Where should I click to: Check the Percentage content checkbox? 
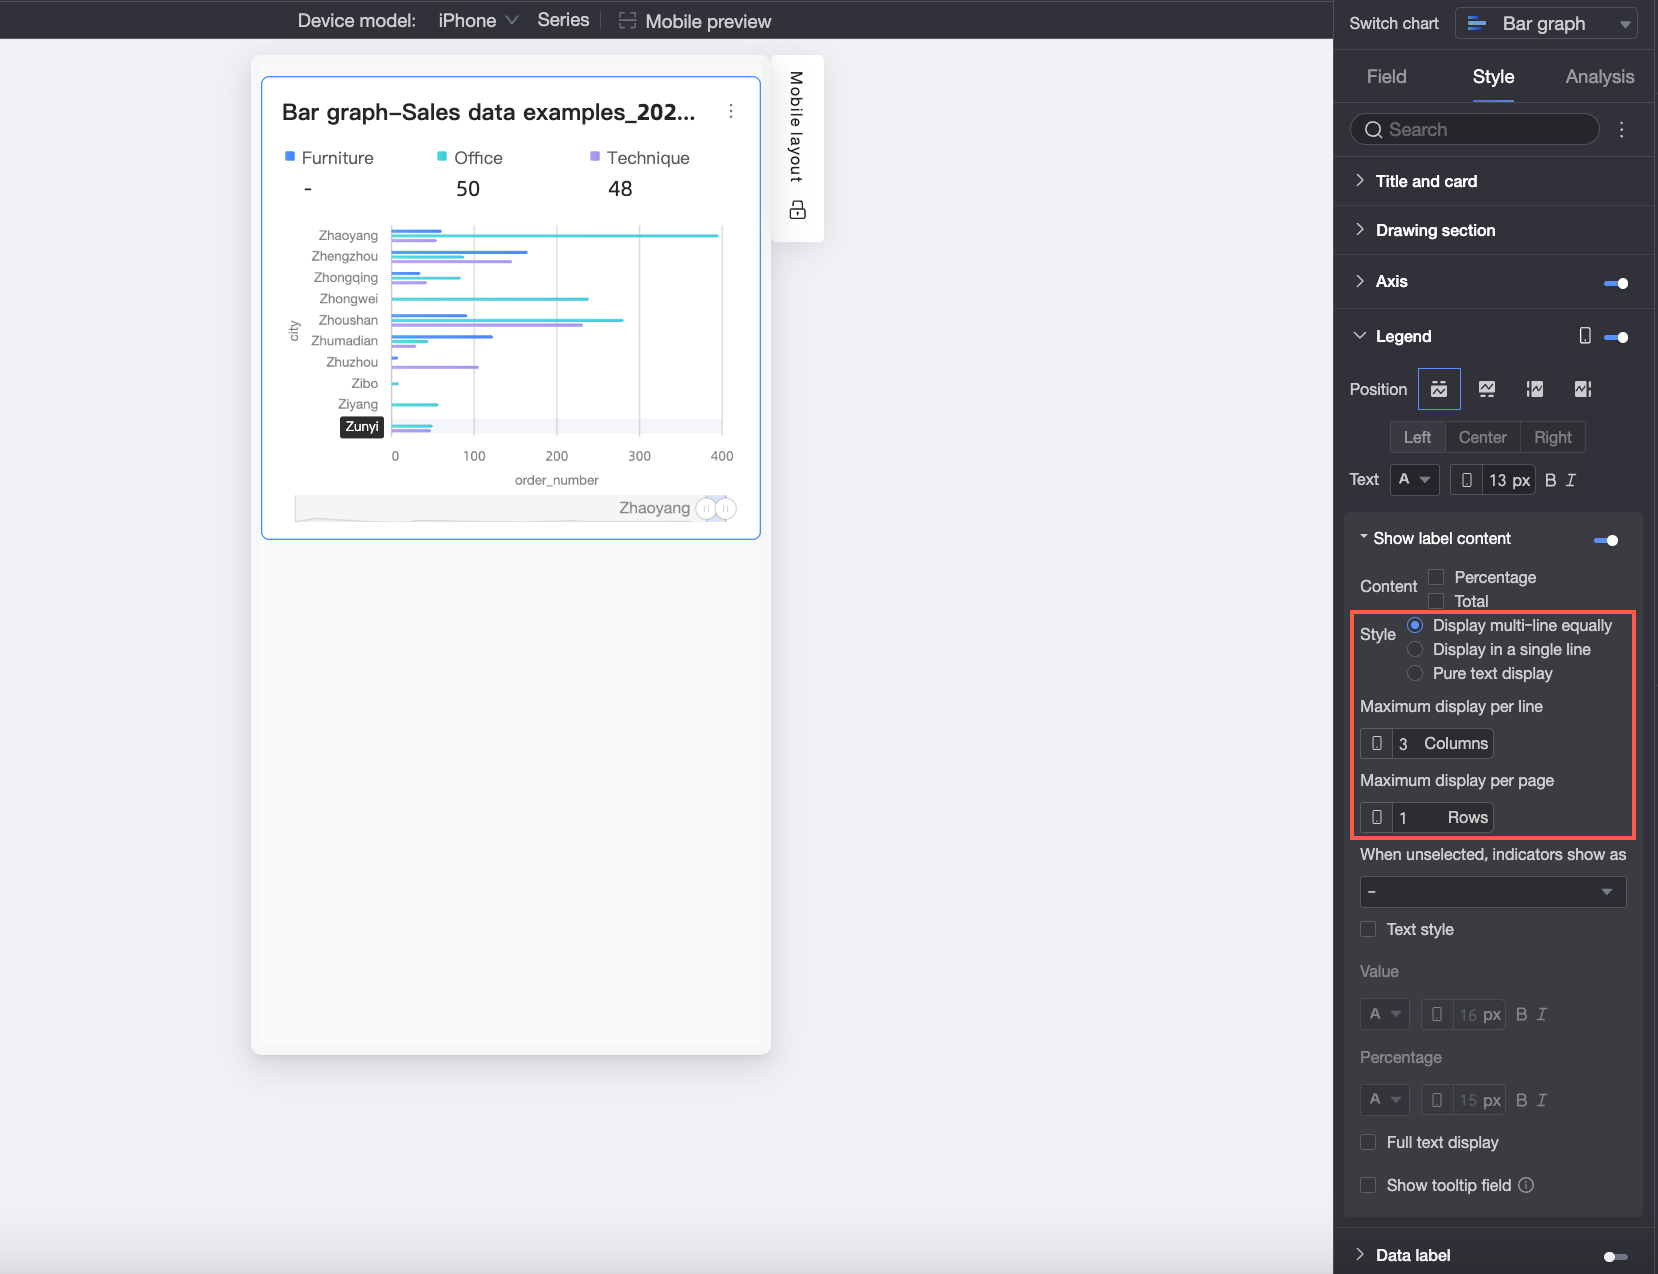point(1436,577)
